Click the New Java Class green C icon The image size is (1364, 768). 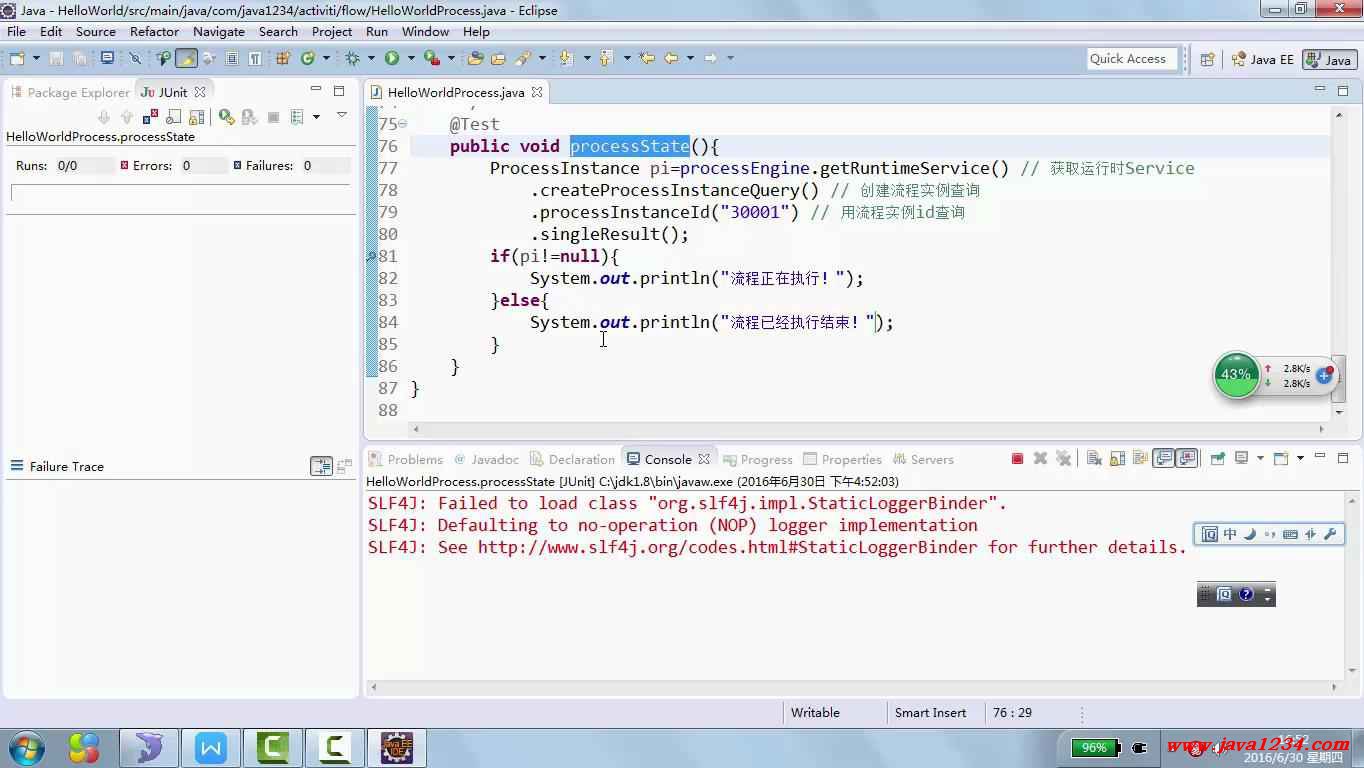pos(307,58)
